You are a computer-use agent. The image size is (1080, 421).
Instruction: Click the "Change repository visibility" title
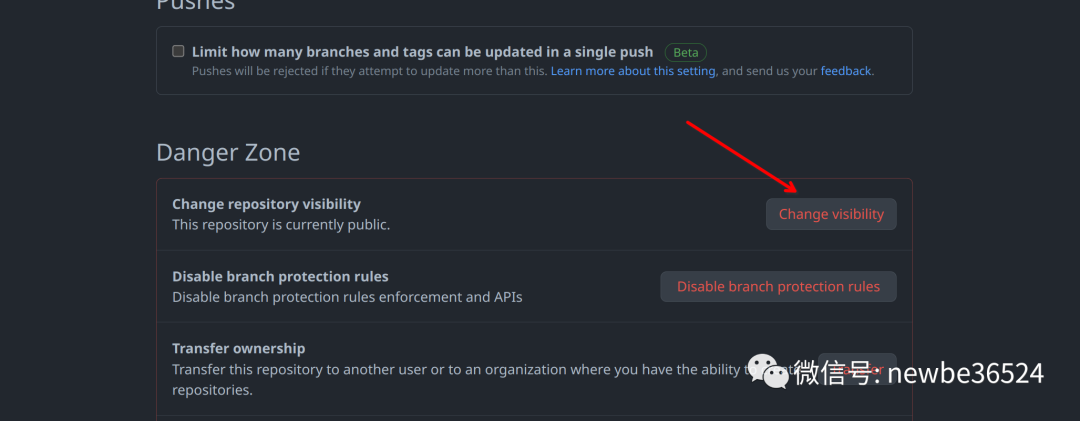point(267,204)
